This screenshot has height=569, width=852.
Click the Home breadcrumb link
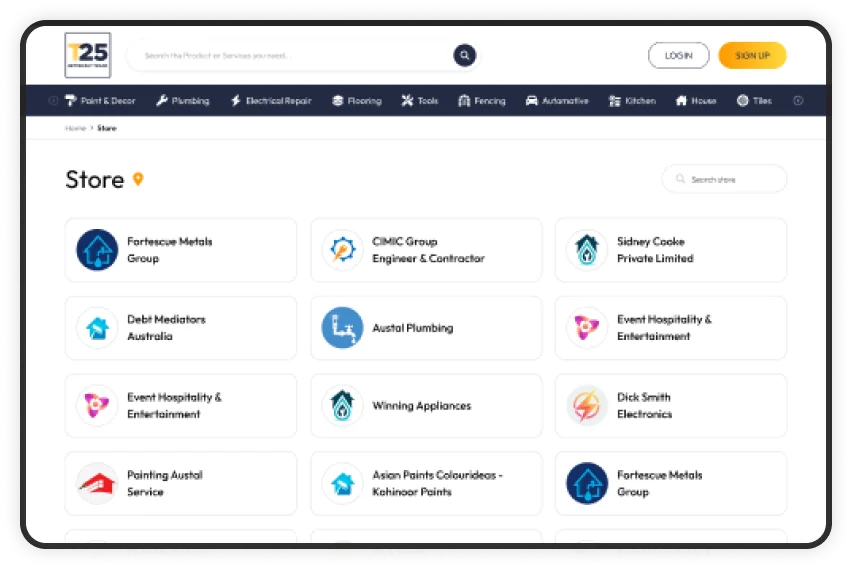coord(75,128)
